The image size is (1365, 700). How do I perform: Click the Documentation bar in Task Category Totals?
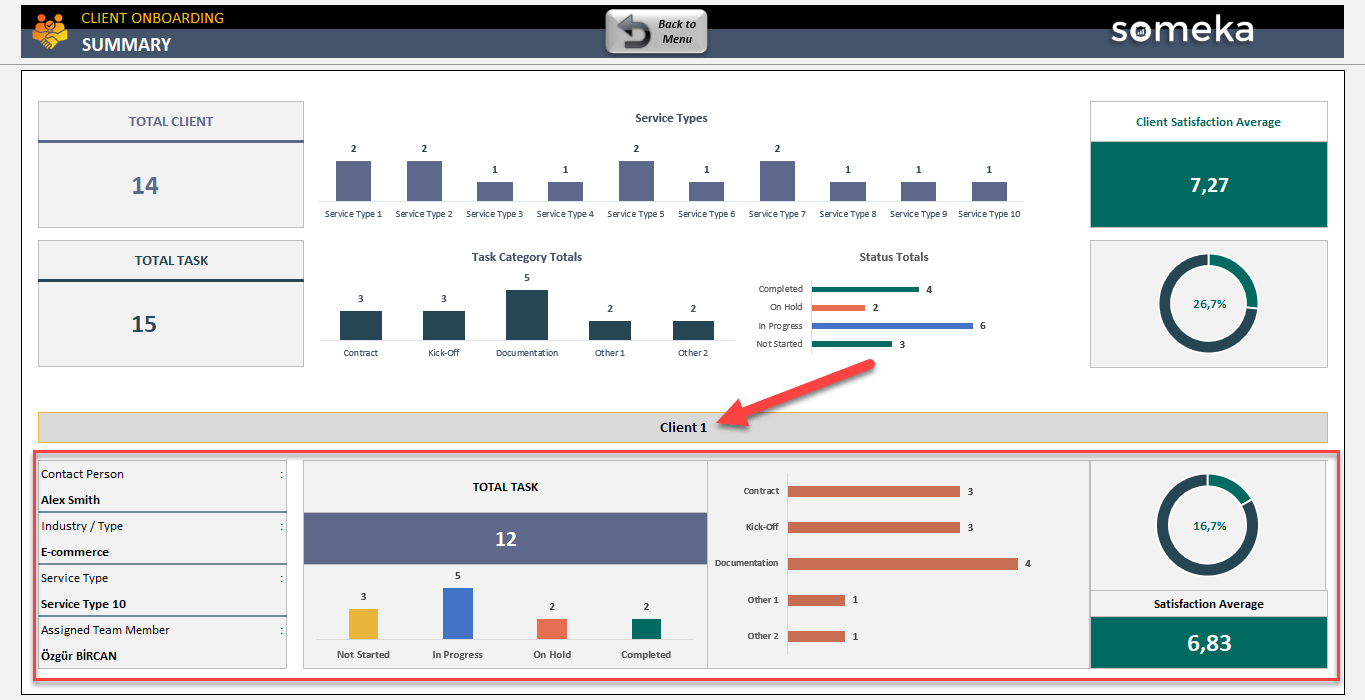pyautogui.click(x=526, y=315)
